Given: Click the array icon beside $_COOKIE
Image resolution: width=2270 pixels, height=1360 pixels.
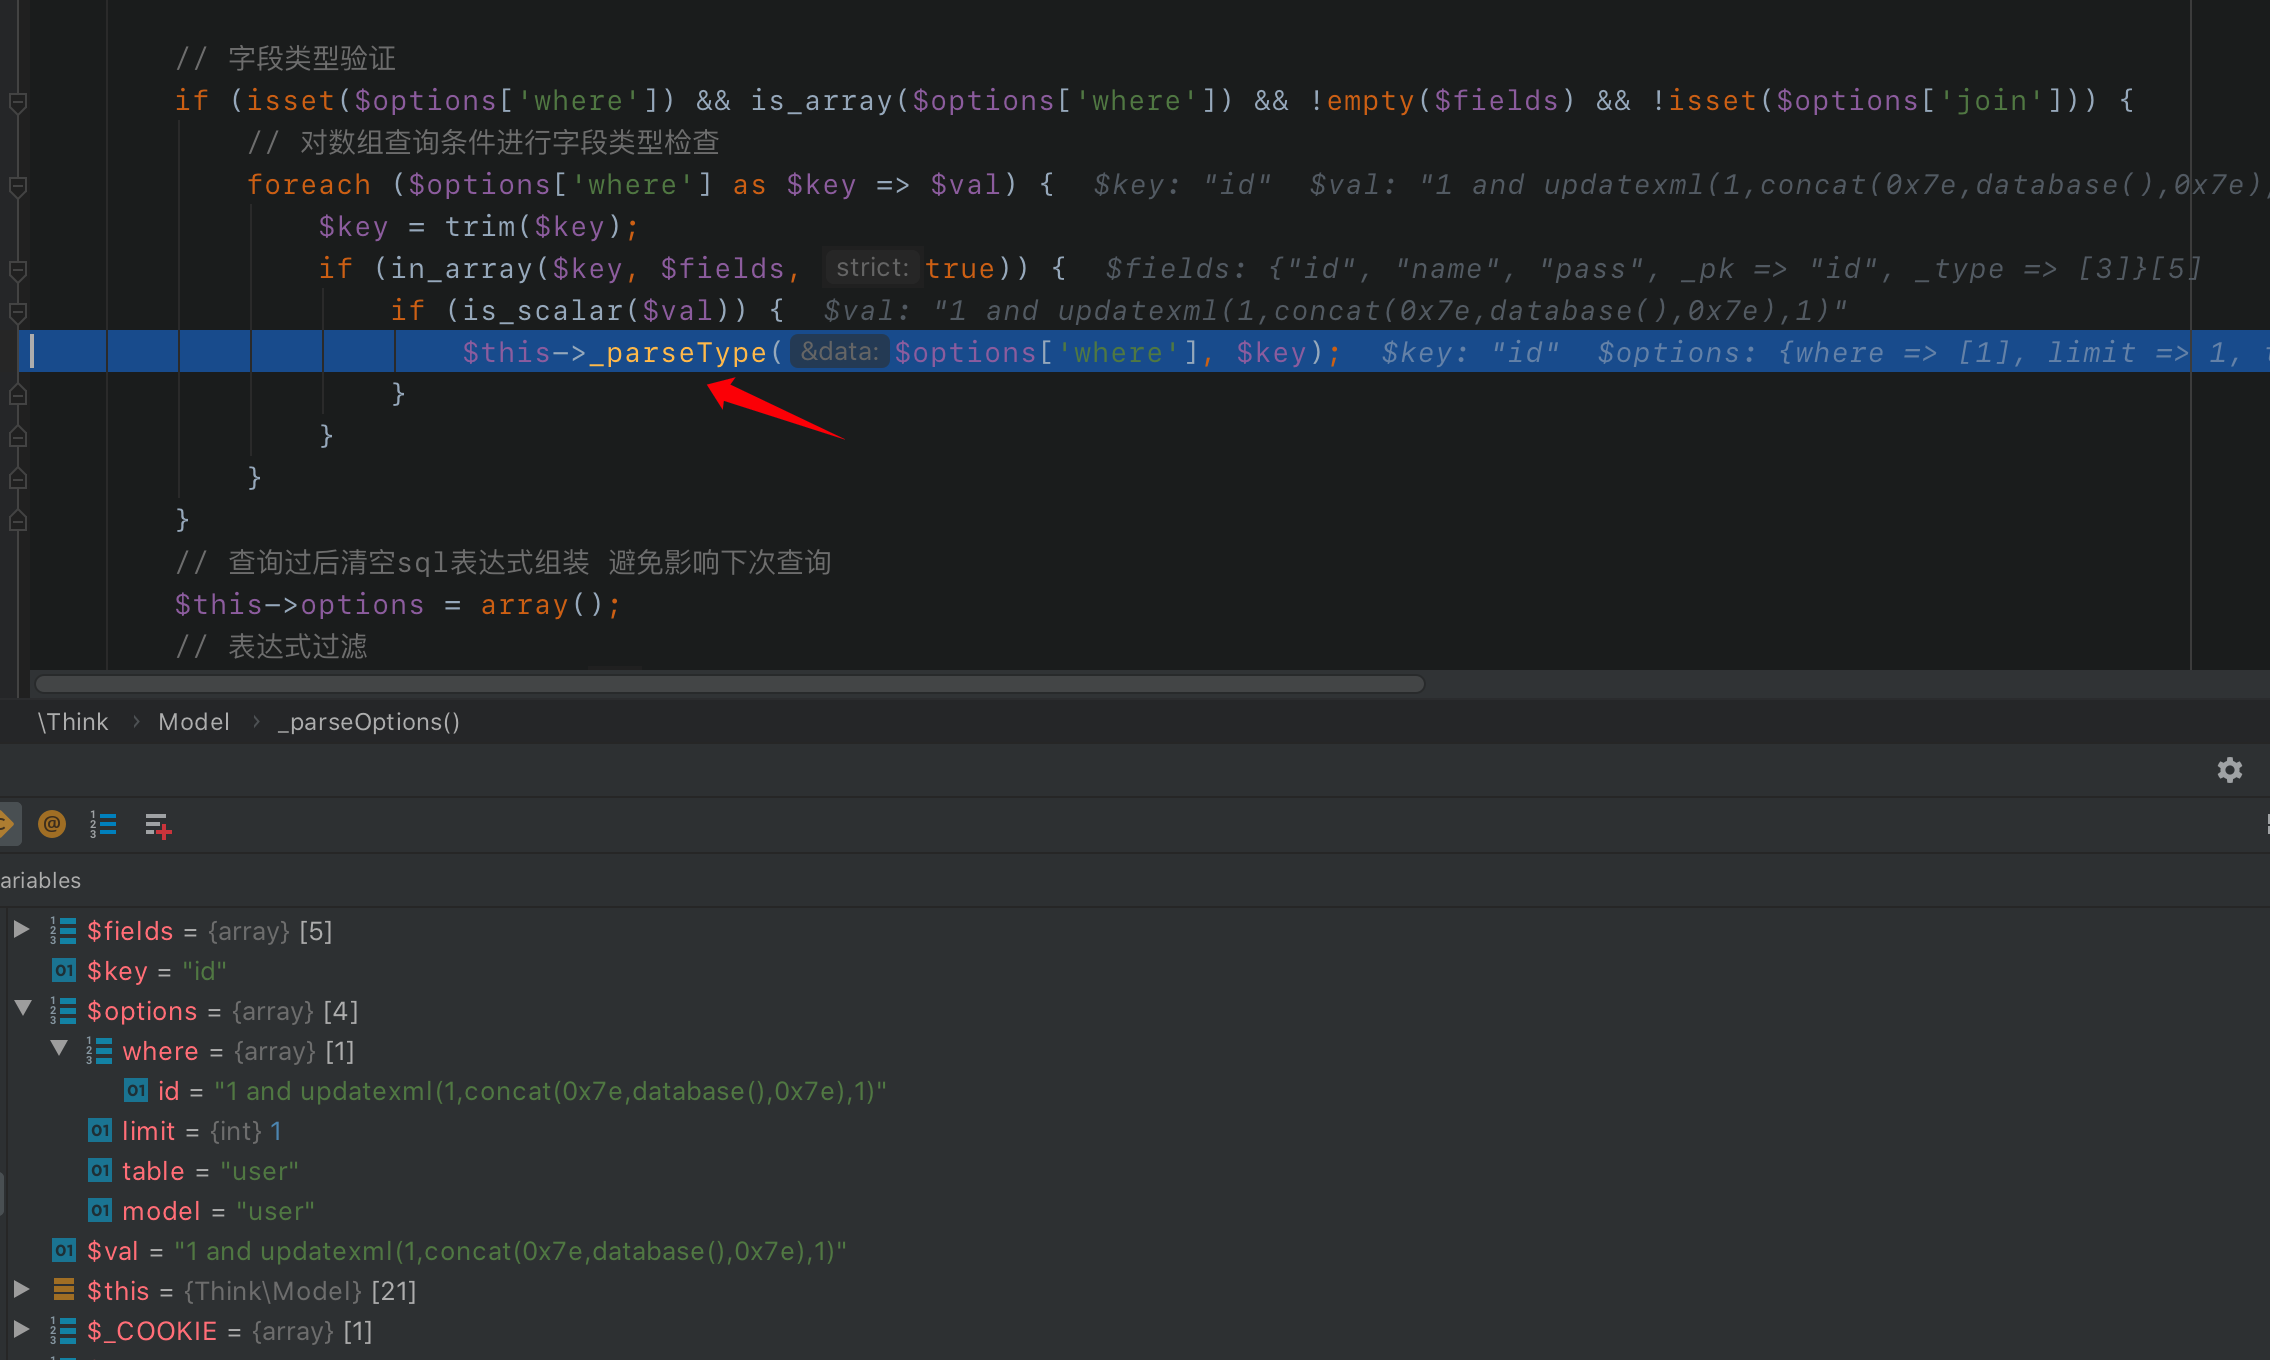Looking at the screenshot, I should click(x=63, y=1331).
